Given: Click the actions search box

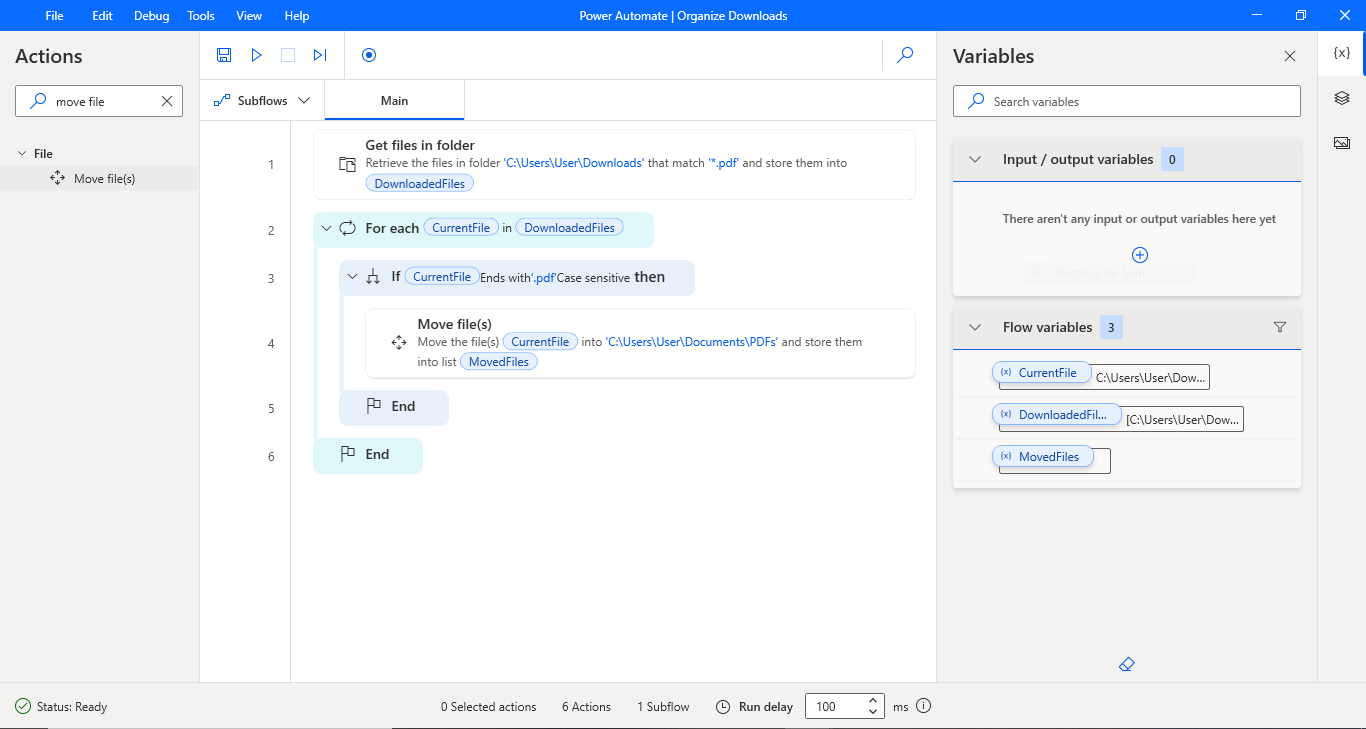Looking at the screenshot, I should coord(99,101).
